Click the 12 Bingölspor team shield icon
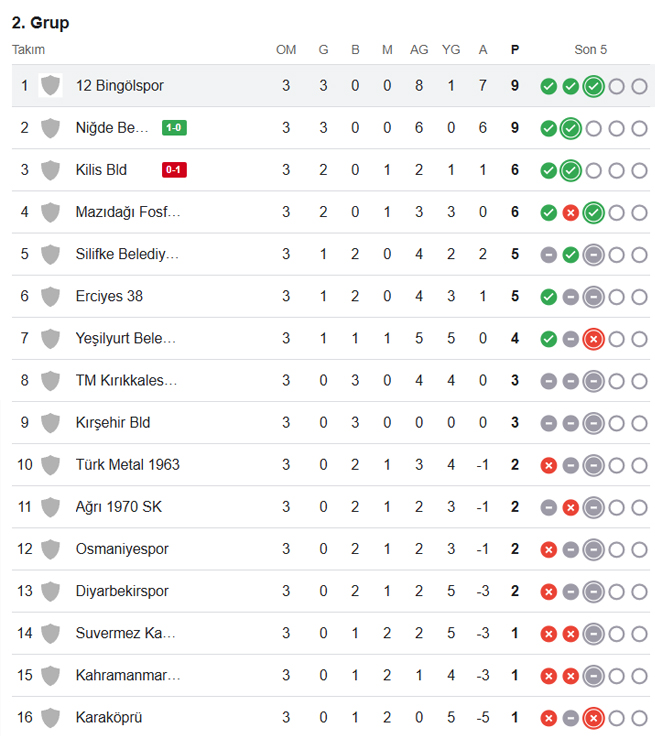 50,86
